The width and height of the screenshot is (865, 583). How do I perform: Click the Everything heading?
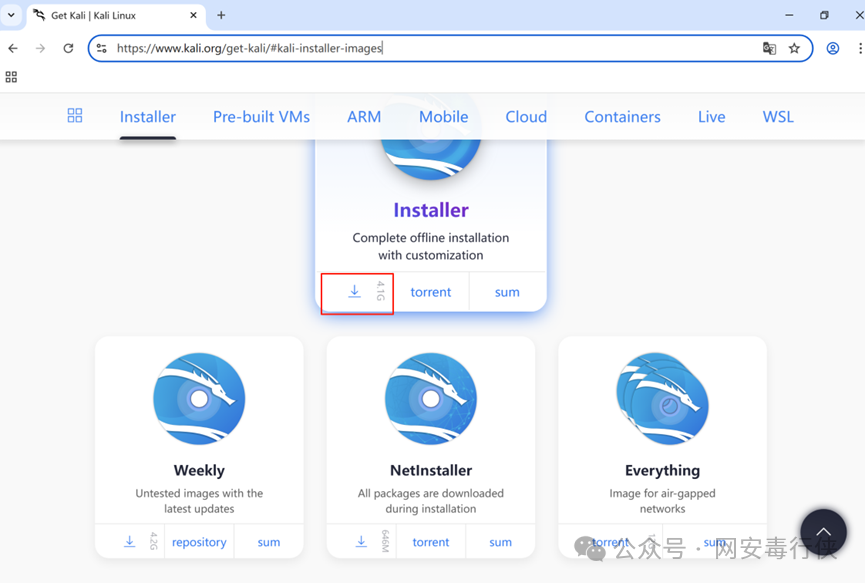663,470
